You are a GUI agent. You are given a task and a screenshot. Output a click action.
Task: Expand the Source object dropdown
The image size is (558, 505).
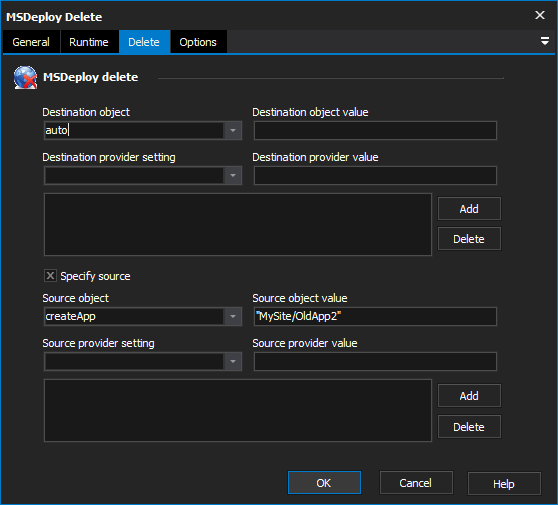(233, 316)
